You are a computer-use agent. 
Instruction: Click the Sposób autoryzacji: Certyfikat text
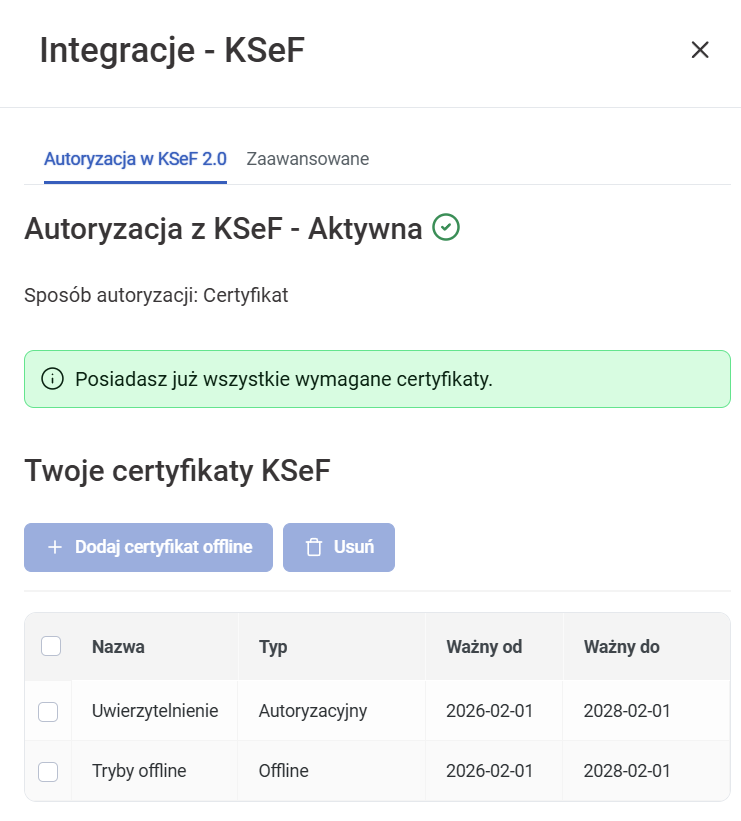pos(156,296)
